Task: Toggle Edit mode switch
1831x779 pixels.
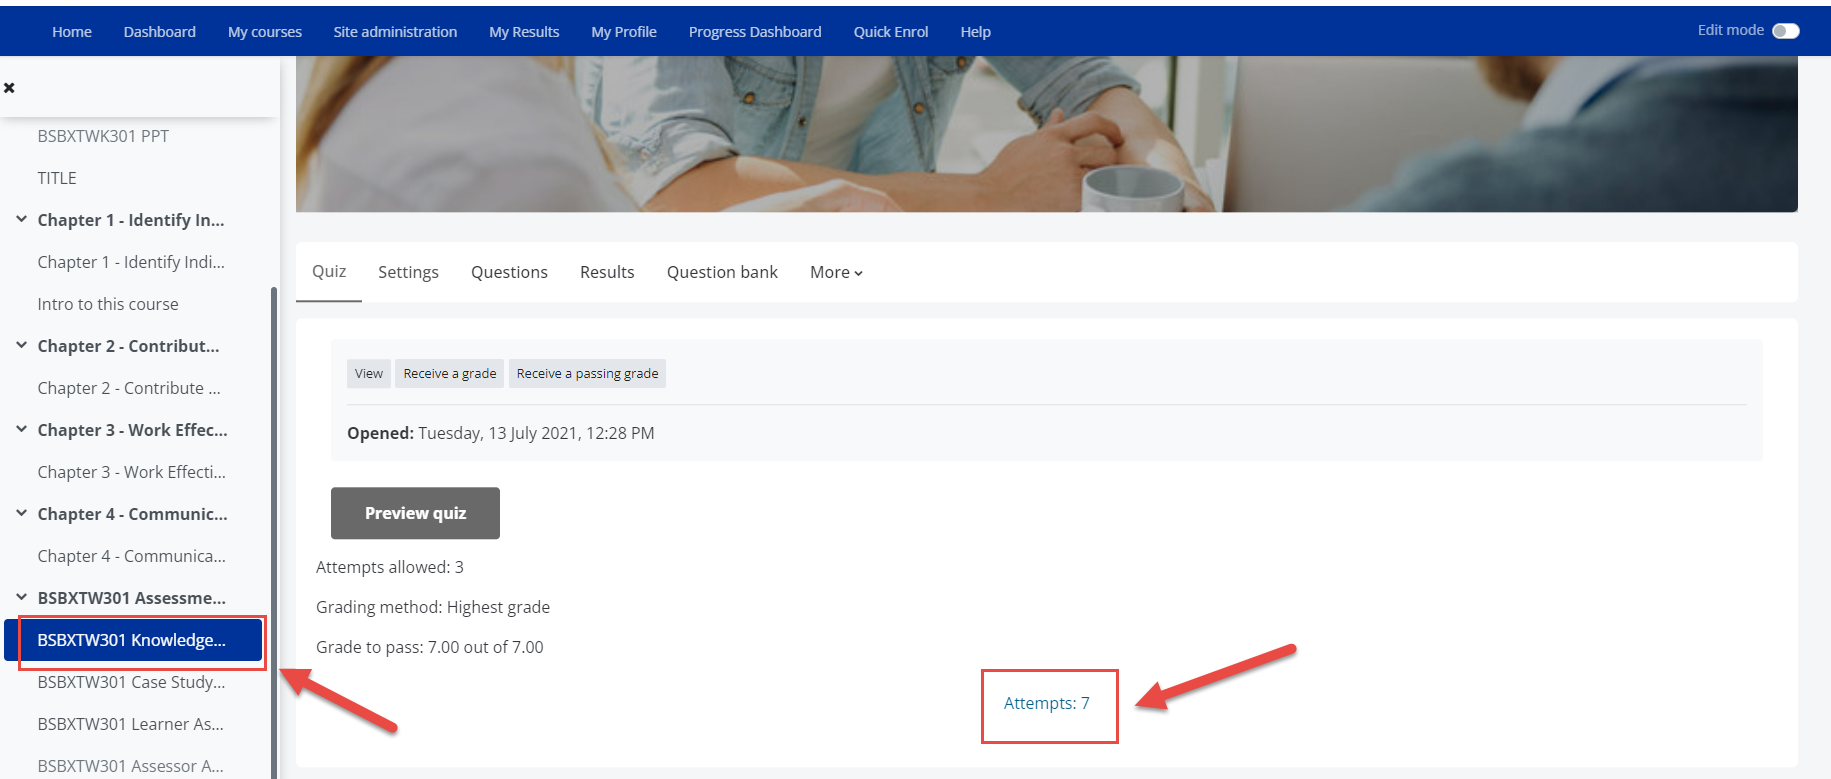Action: pos(1785,31)
